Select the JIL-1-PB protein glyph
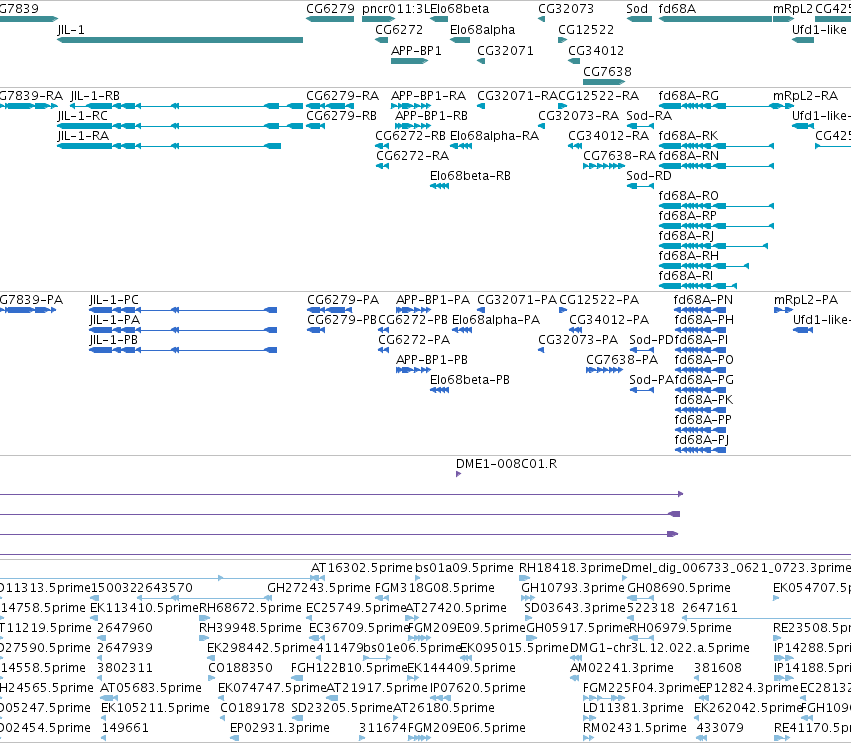851x743 pixels. coord(183,350)
